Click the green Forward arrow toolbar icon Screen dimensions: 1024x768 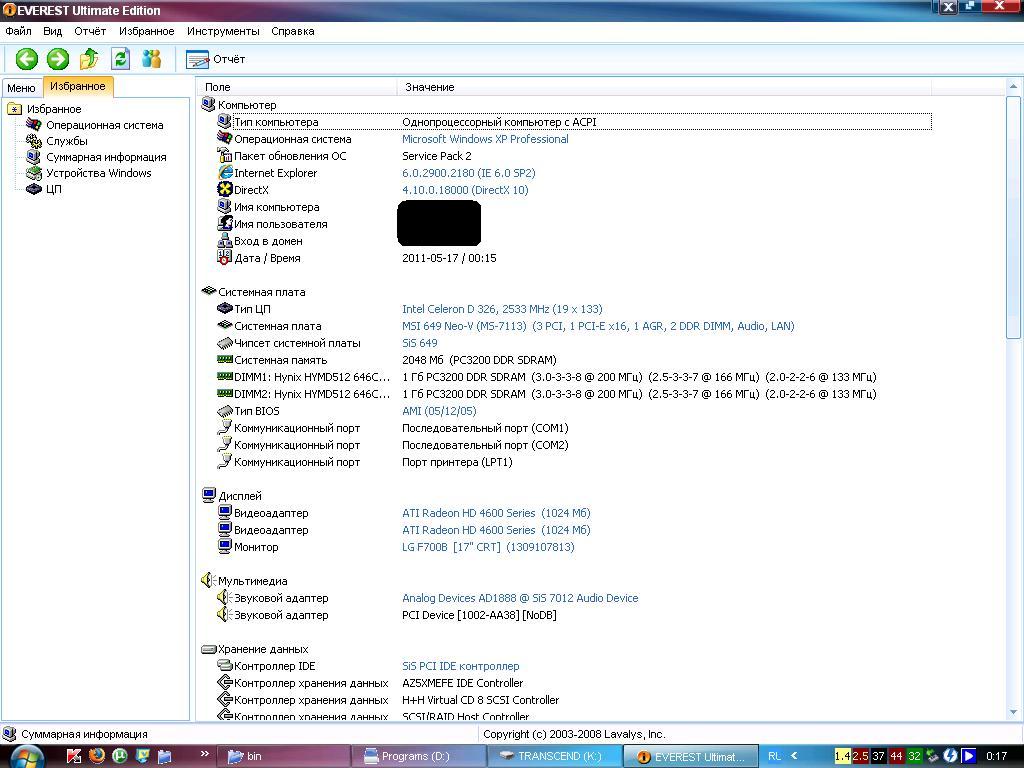pos(57,59)
